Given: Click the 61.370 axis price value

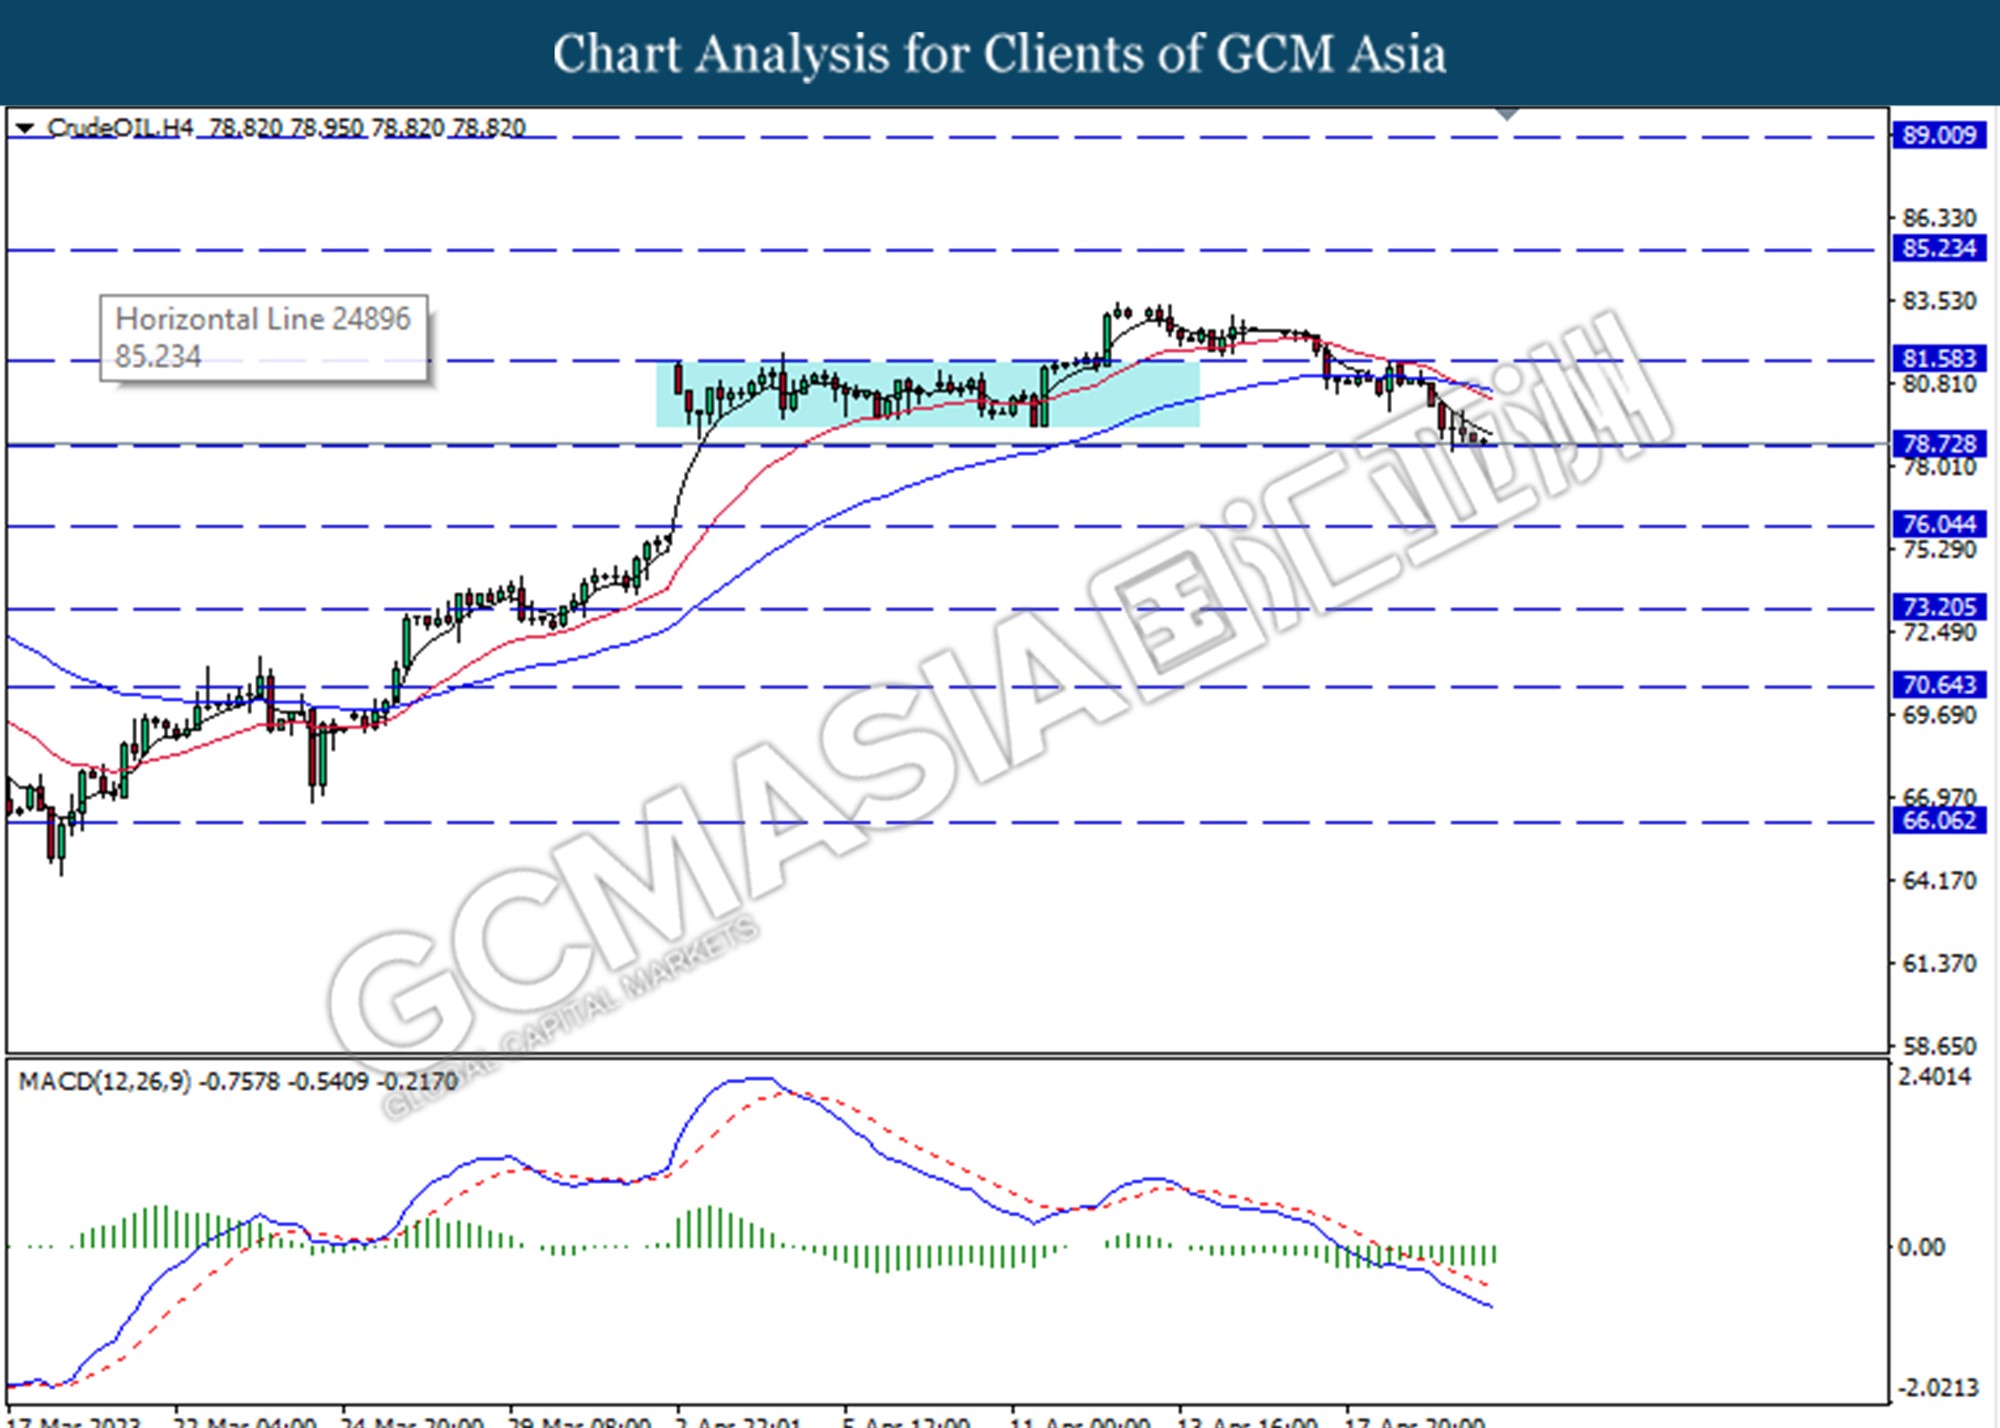Looking at the screenshot, I should click(x=1939, y=964).
